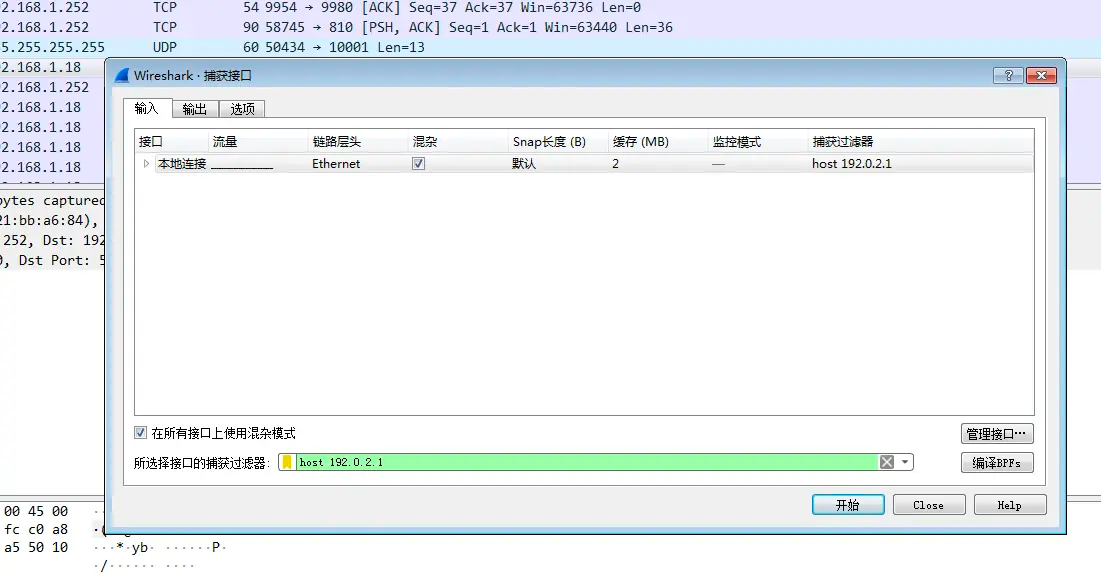Click the Close button
This screenshot has height=579, width=1101.
(x=928, y=504)
